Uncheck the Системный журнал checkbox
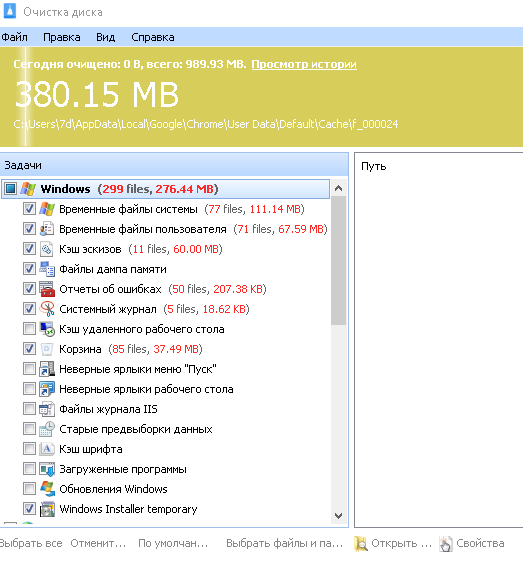Viewport: 523px width, 561px height. [29, 308]
